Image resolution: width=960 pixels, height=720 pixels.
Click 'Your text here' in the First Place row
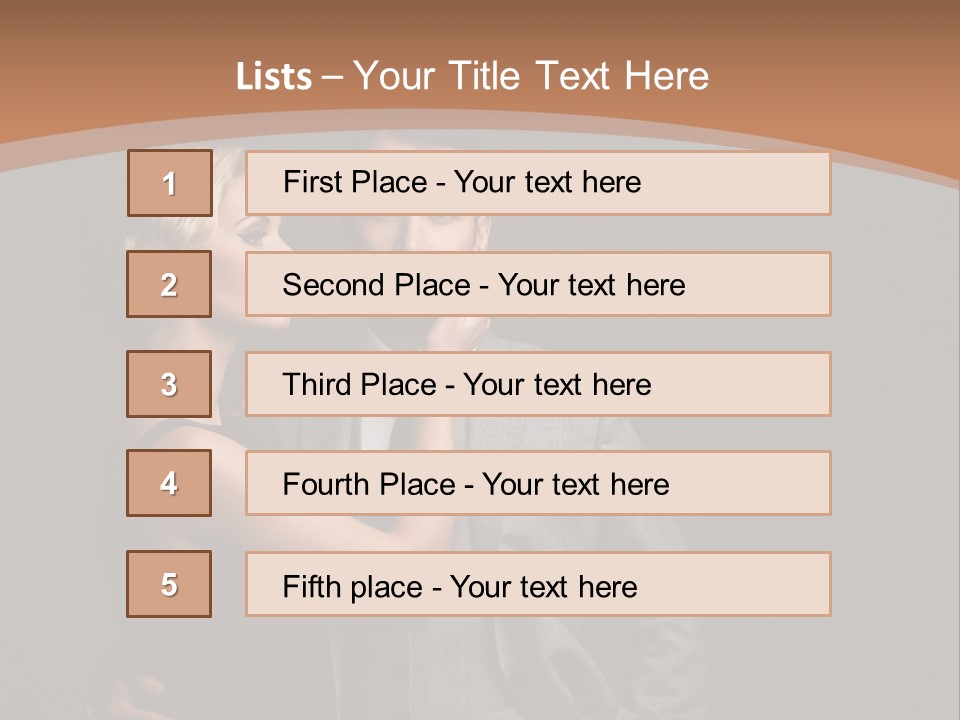click(x=547, y=182)
